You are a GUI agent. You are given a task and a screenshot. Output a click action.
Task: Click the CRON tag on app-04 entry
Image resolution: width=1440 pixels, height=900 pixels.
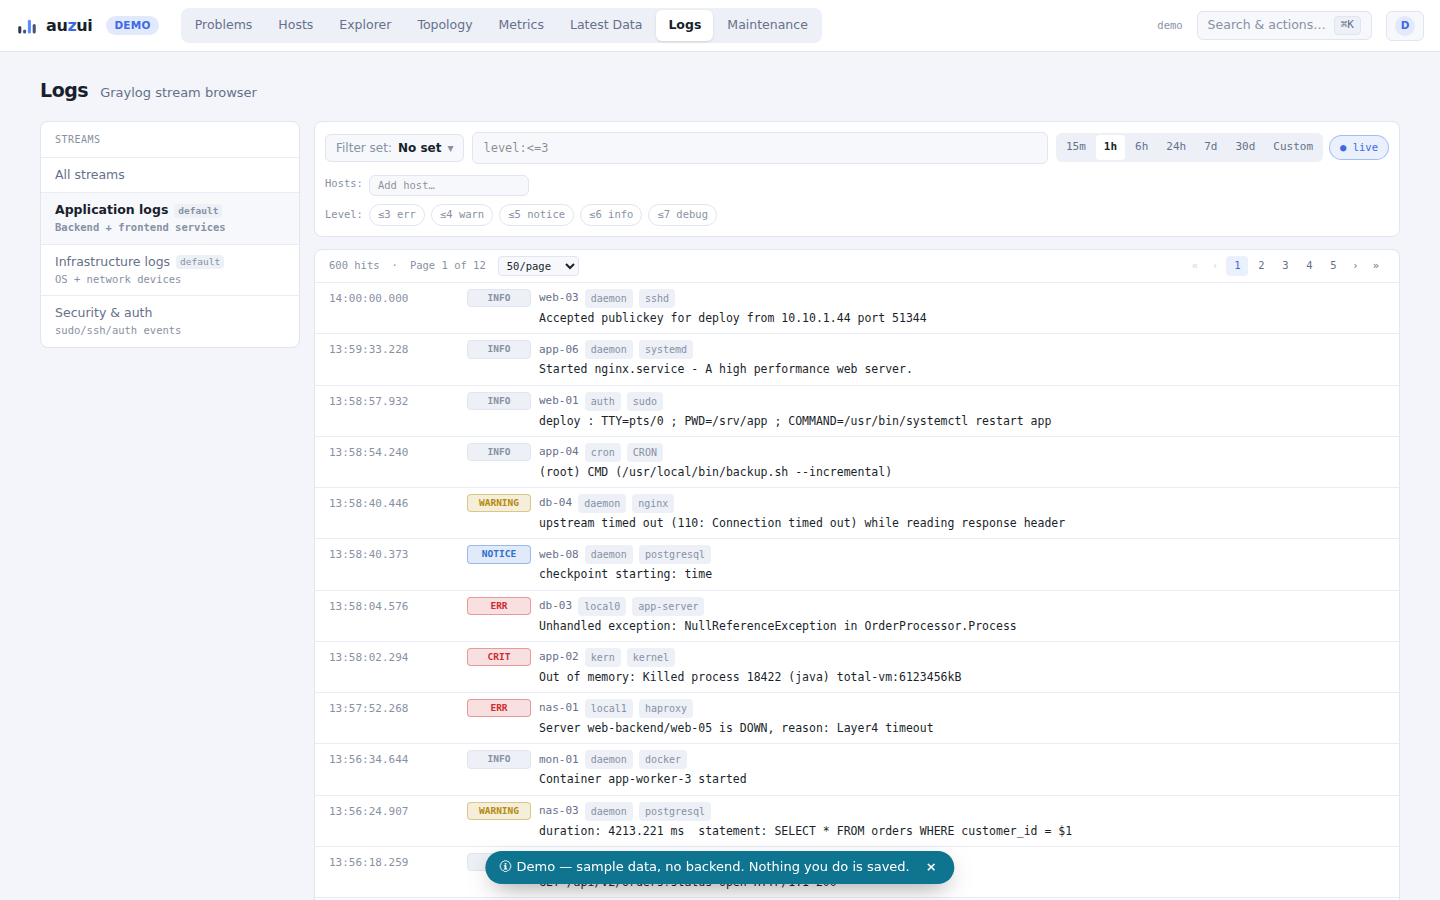pyautogui.click(x=645, y=452)
